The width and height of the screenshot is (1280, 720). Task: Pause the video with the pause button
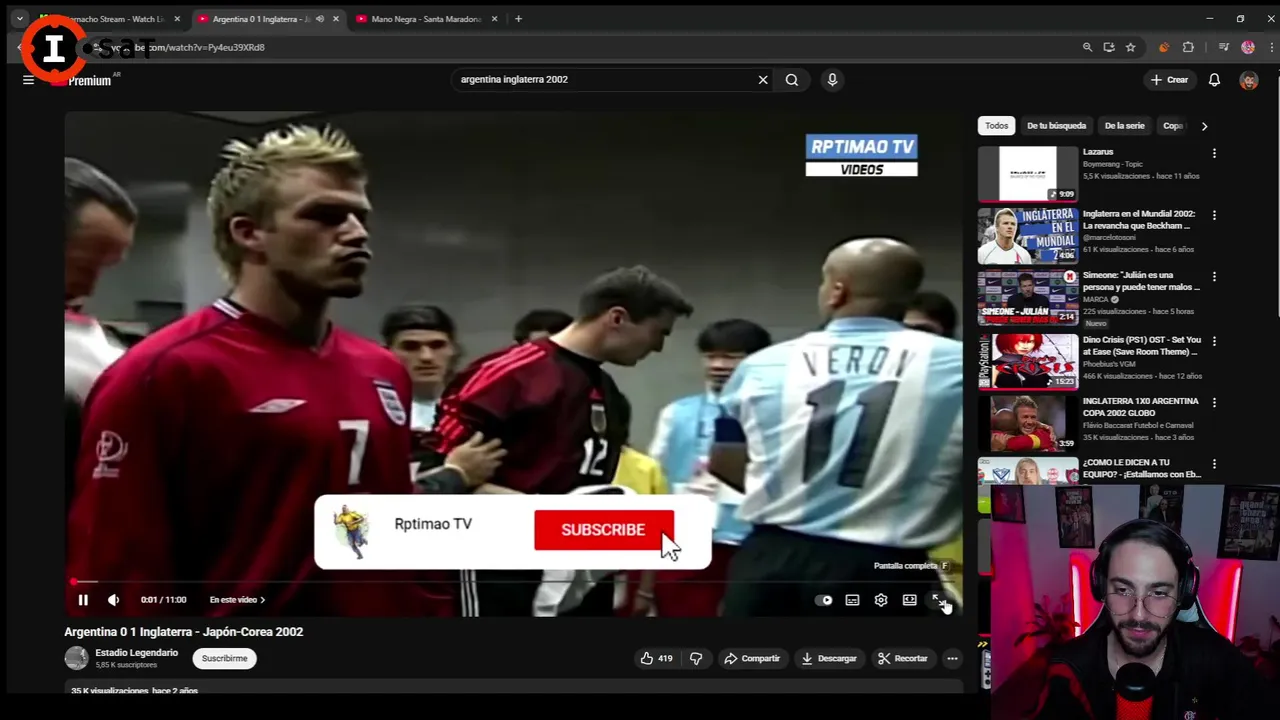(83, 600)
